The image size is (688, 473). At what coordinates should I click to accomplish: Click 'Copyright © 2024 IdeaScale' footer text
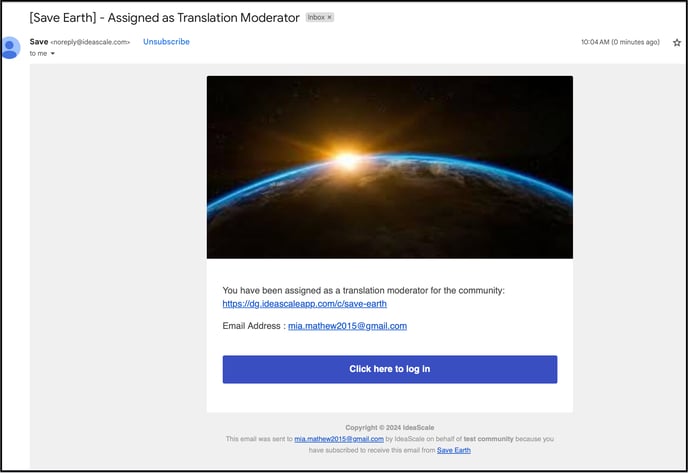coord(390,427)
